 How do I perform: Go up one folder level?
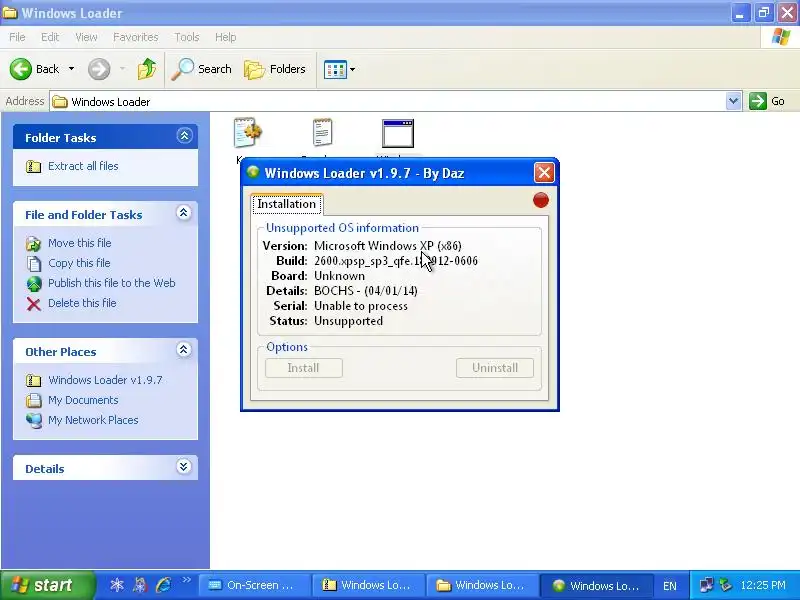(147, 69)
